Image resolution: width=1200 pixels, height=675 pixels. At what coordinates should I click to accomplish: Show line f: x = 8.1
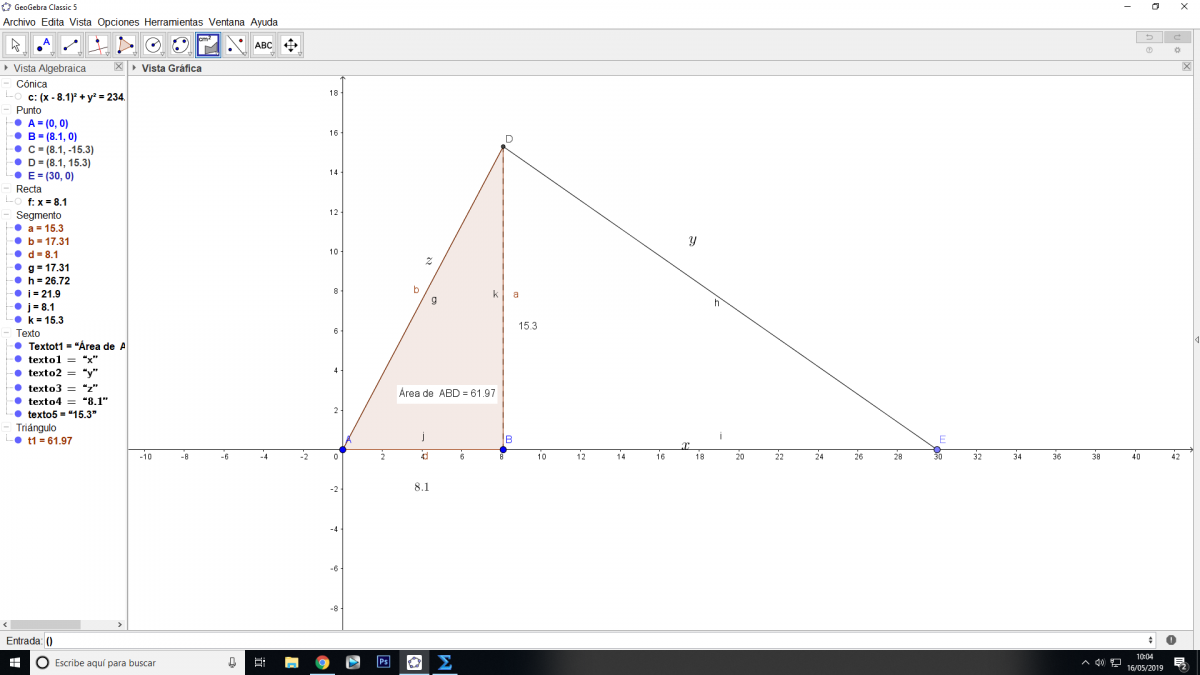coord(18,202)
